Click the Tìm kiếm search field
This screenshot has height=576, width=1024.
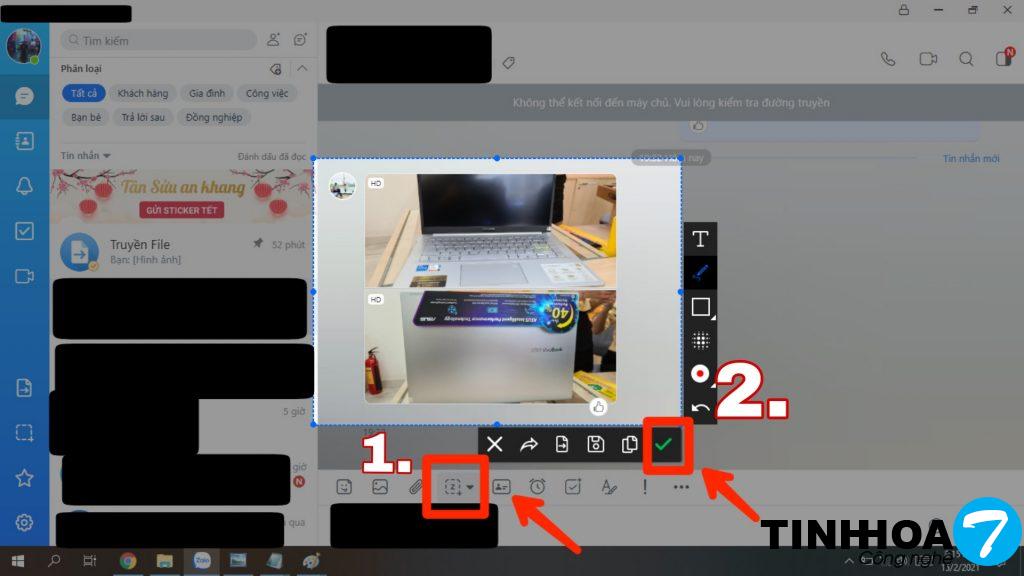(x=160, y=40)
